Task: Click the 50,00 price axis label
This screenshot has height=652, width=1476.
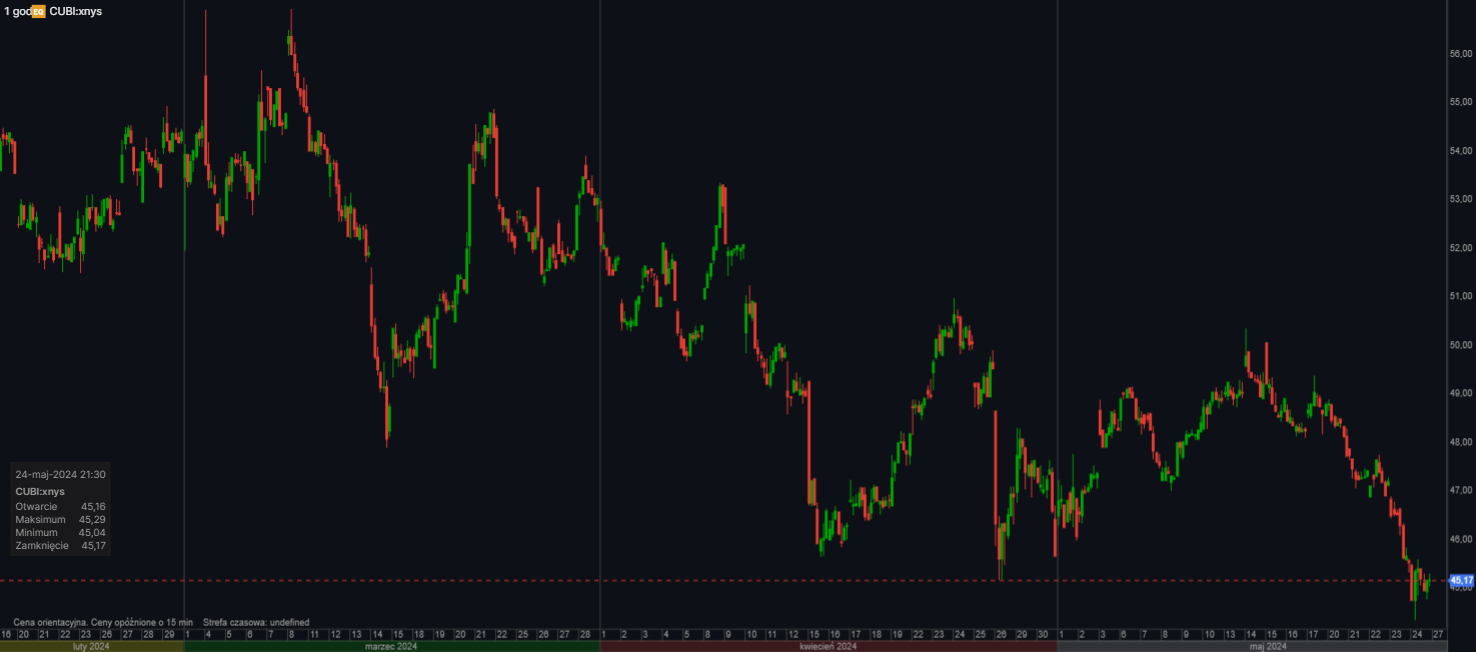Action: [x=1460, y=345]
